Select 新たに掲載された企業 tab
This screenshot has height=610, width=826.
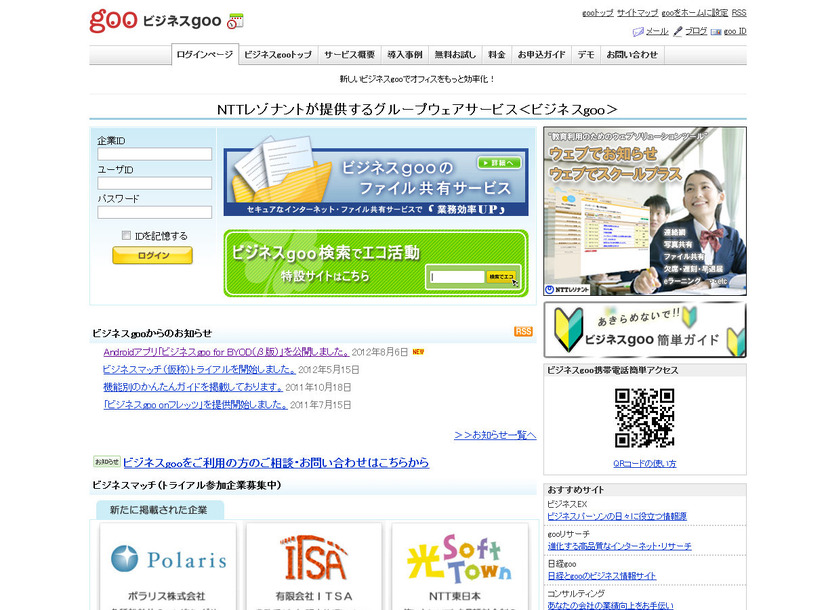[160, 510]
